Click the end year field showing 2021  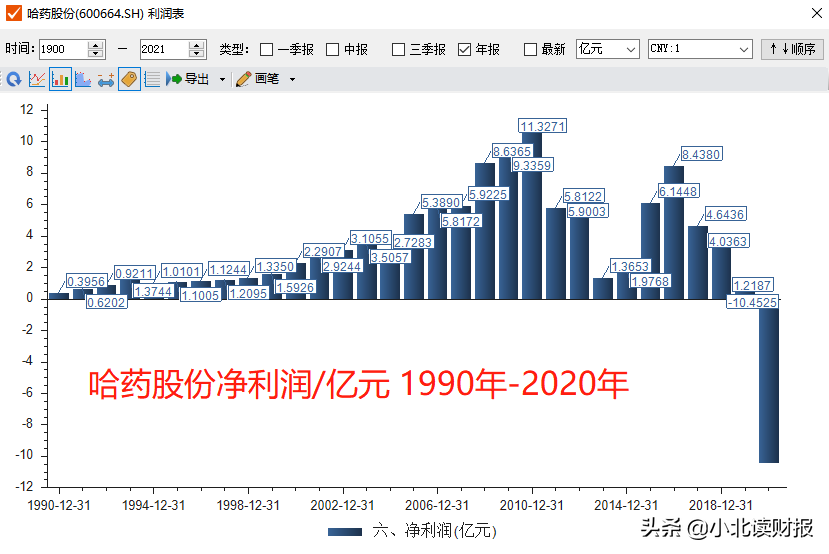[x=163, y=49]
